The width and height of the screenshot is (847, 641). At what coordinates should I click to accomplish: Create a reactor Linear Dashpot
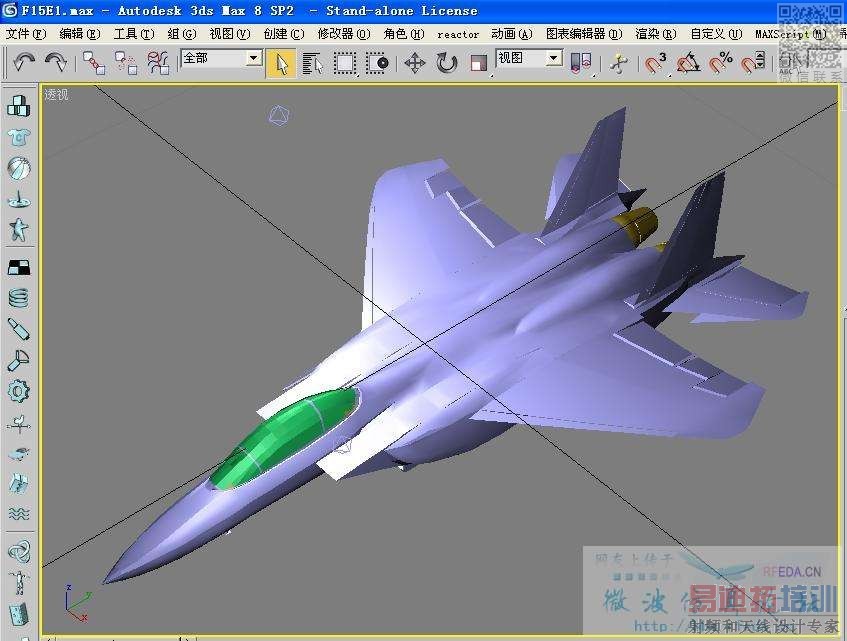tap(18, 329)
